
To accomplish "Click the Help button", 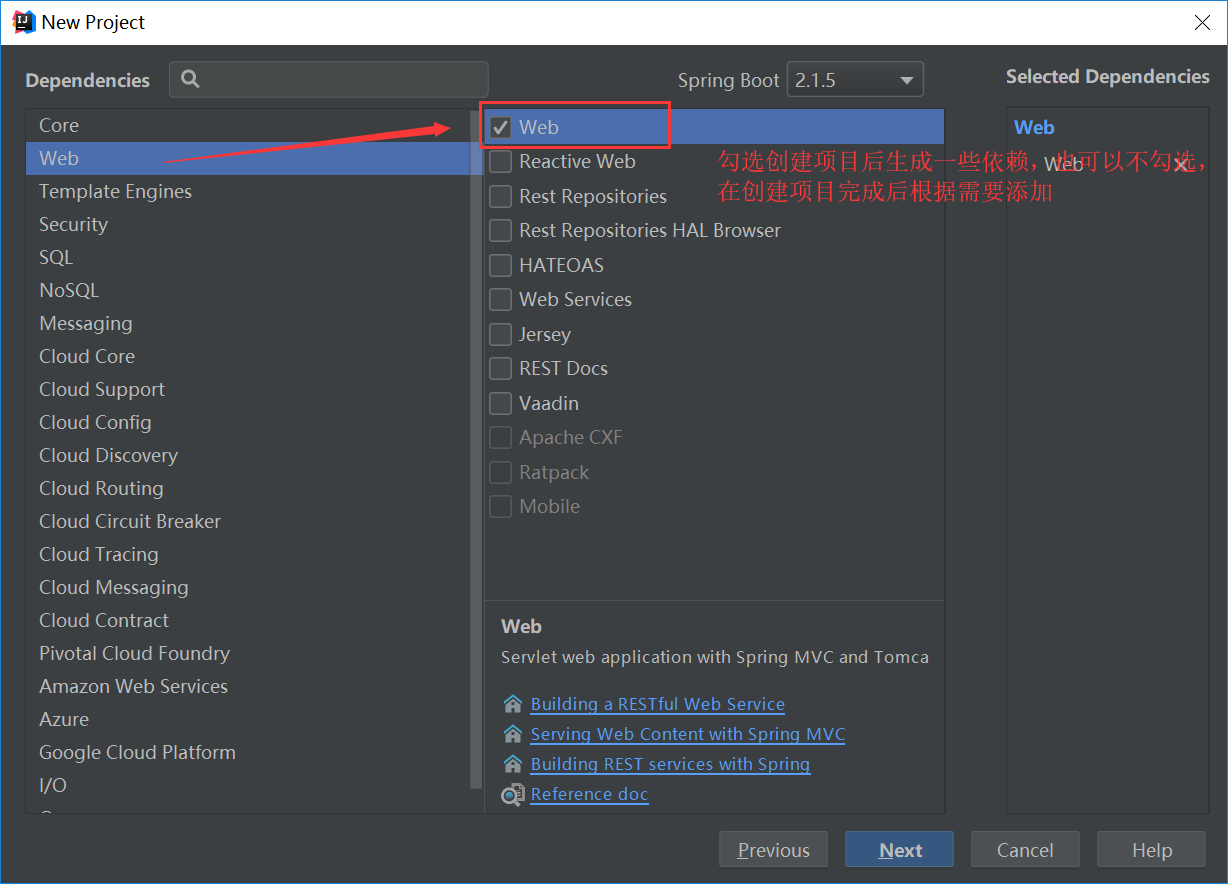I will click(1151, 849).
